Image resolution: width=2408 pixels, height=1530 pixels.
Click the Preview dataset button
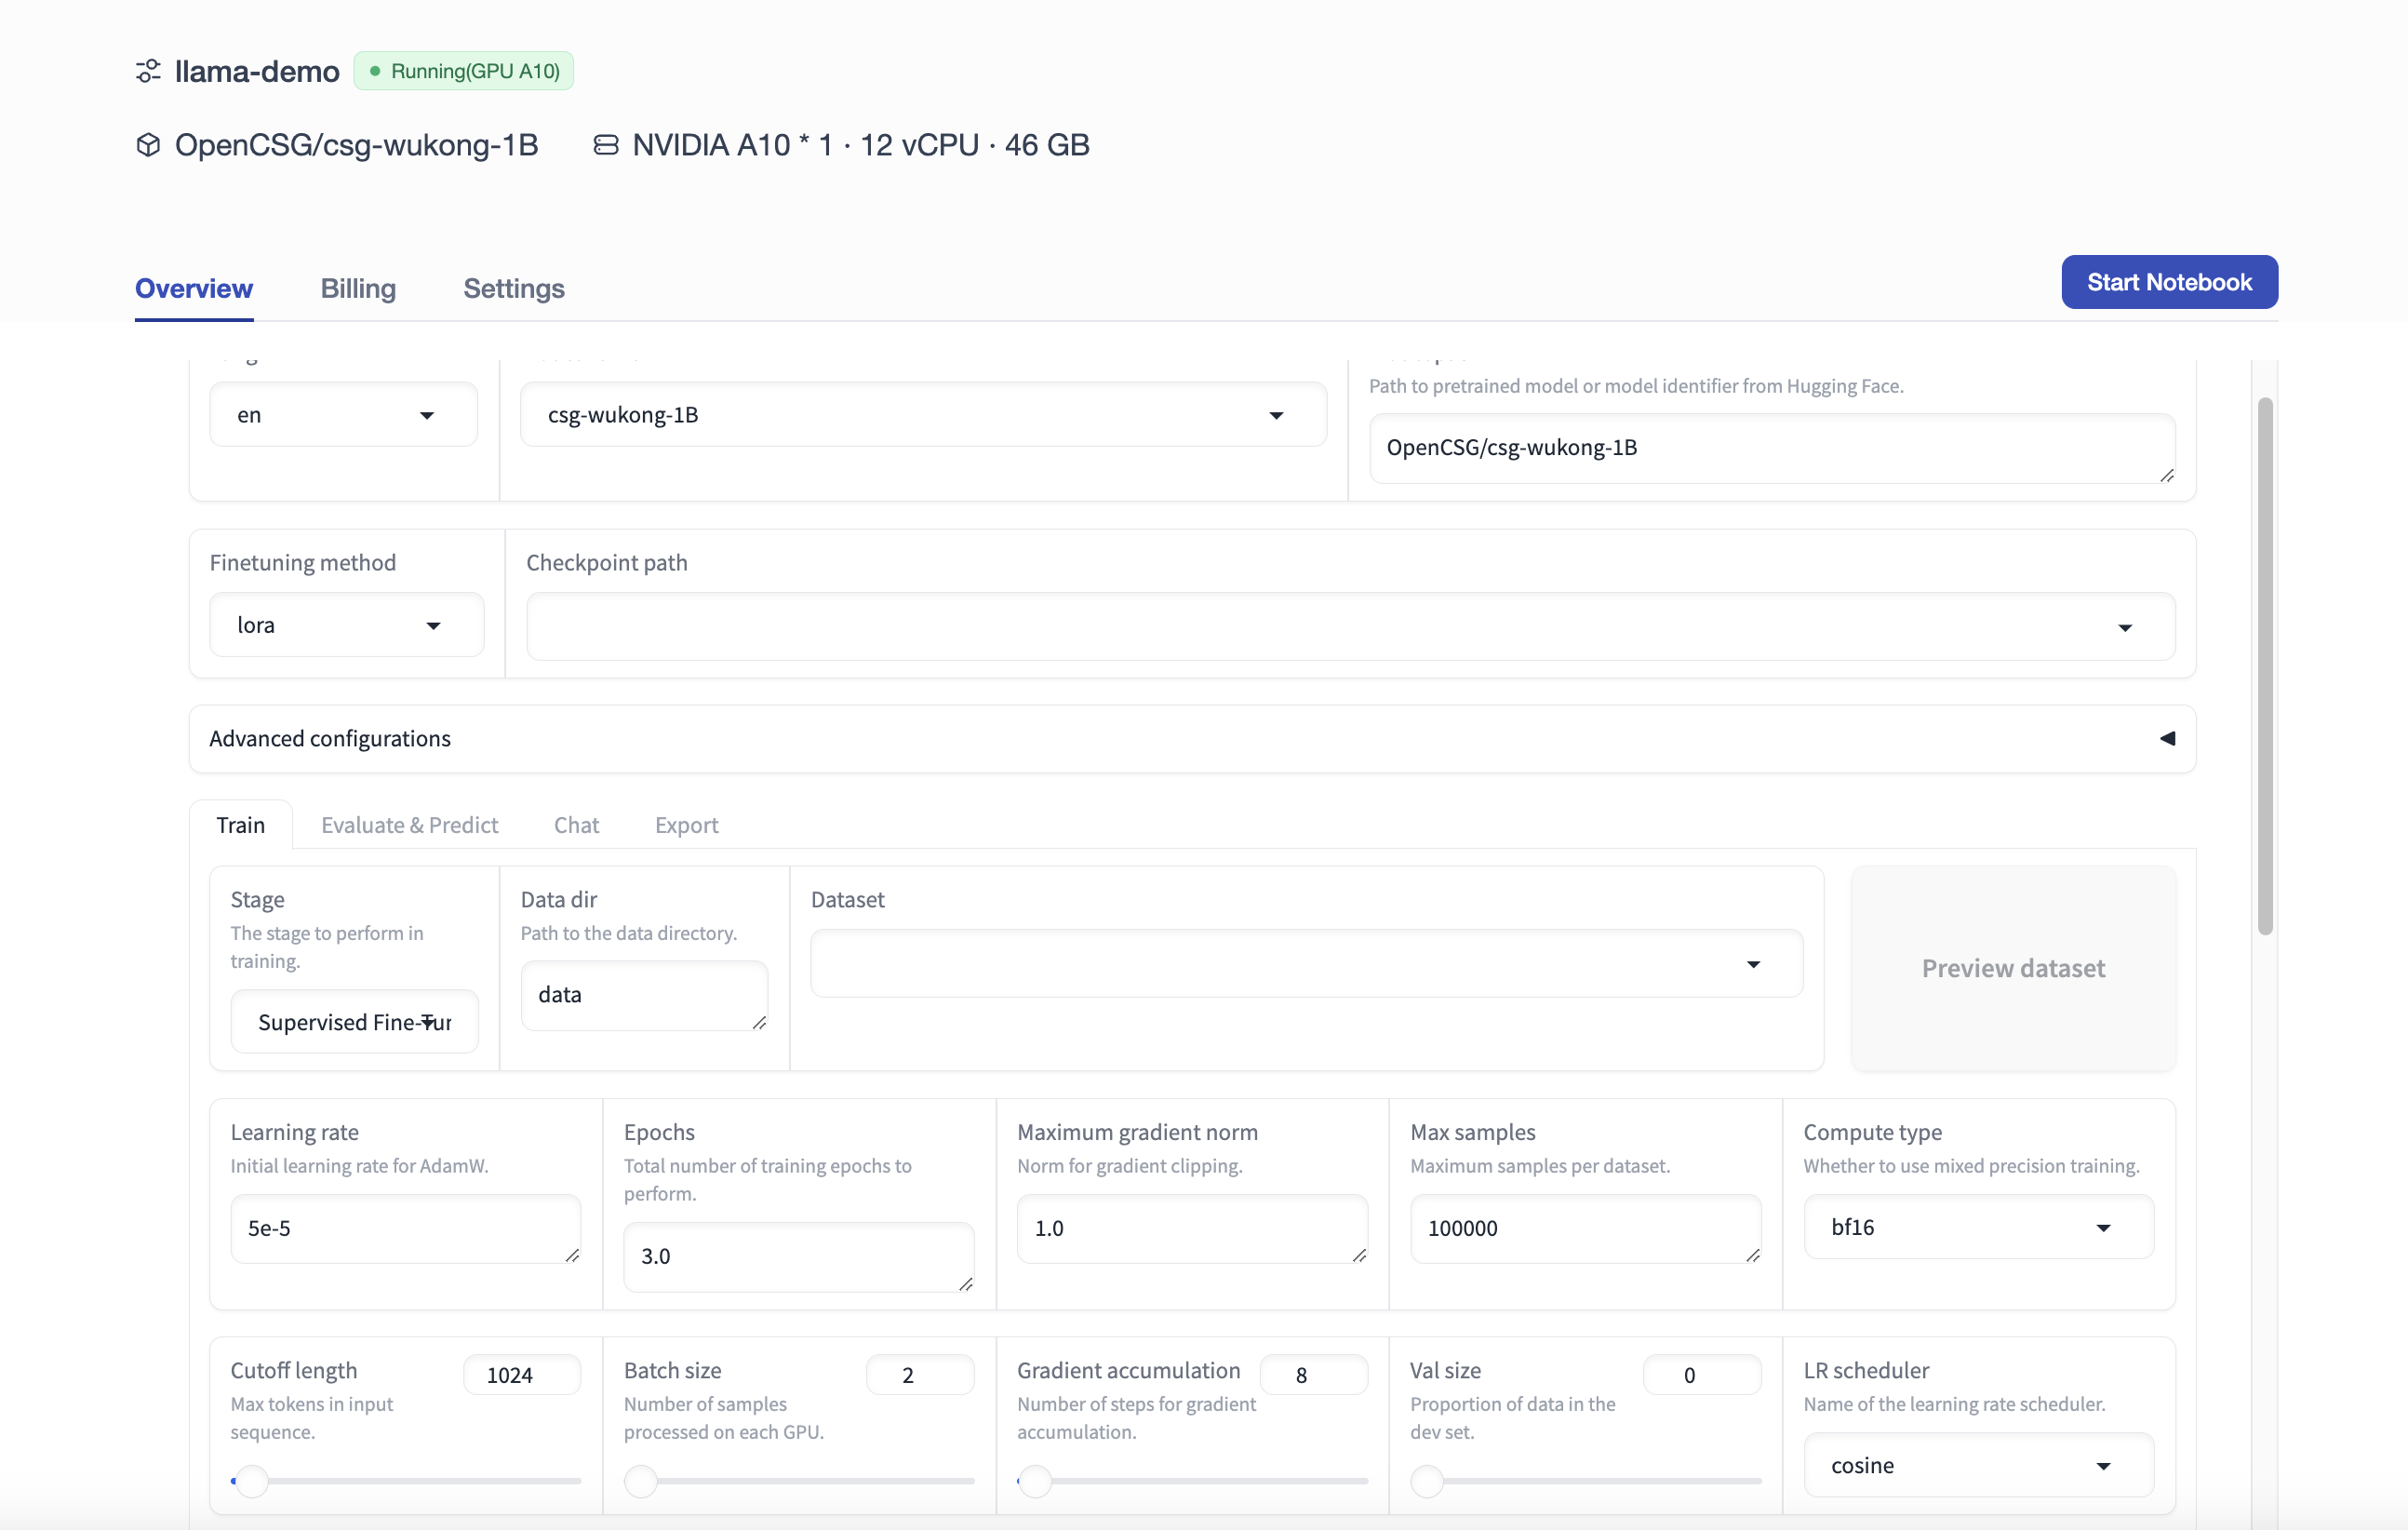[2012, 968]
